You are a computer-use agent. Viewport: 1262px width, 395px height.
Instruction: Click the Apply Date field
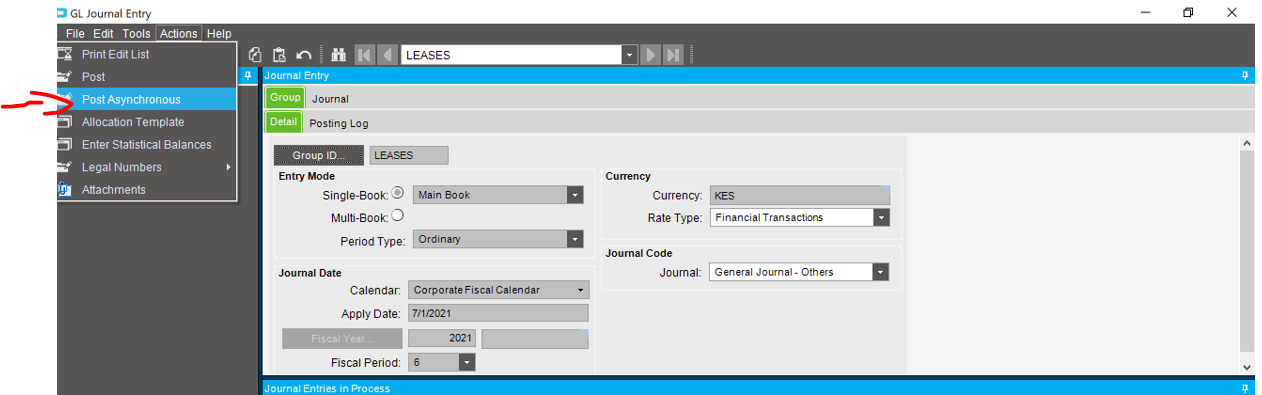point(497,314)
